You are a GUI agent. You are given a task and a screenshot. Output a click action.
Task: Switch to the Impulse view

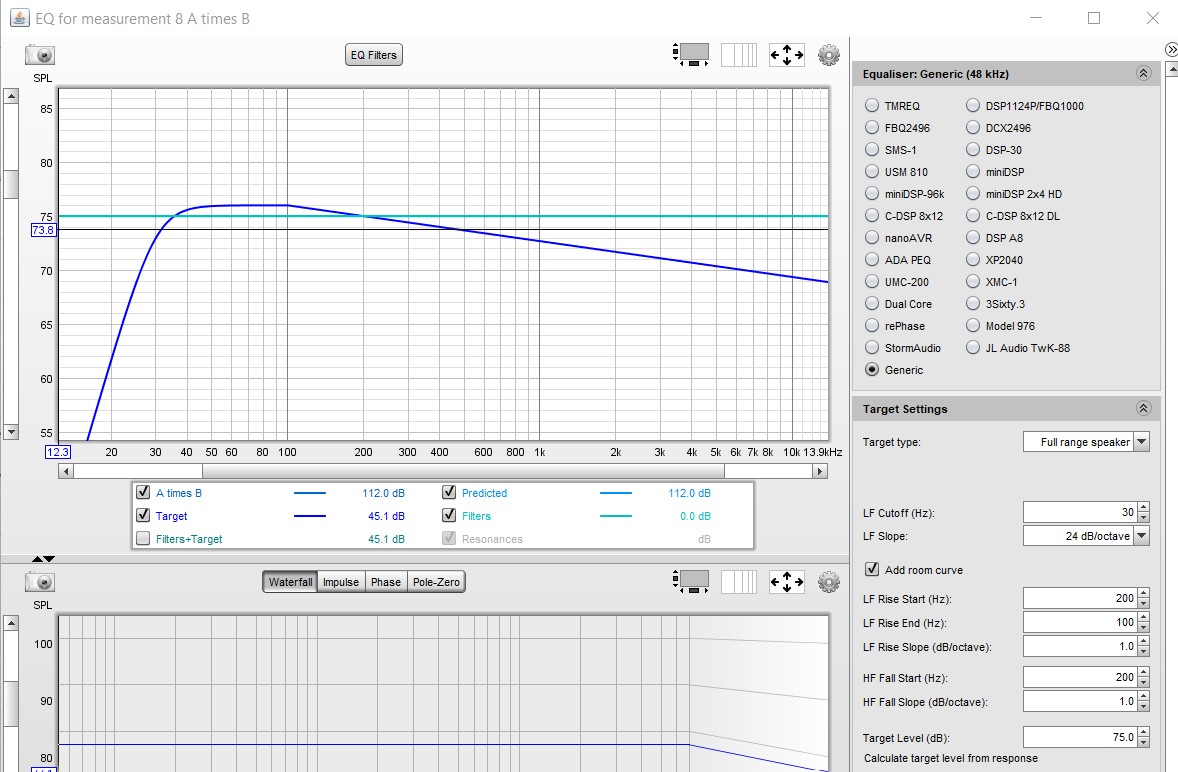(x=340, y=582)
